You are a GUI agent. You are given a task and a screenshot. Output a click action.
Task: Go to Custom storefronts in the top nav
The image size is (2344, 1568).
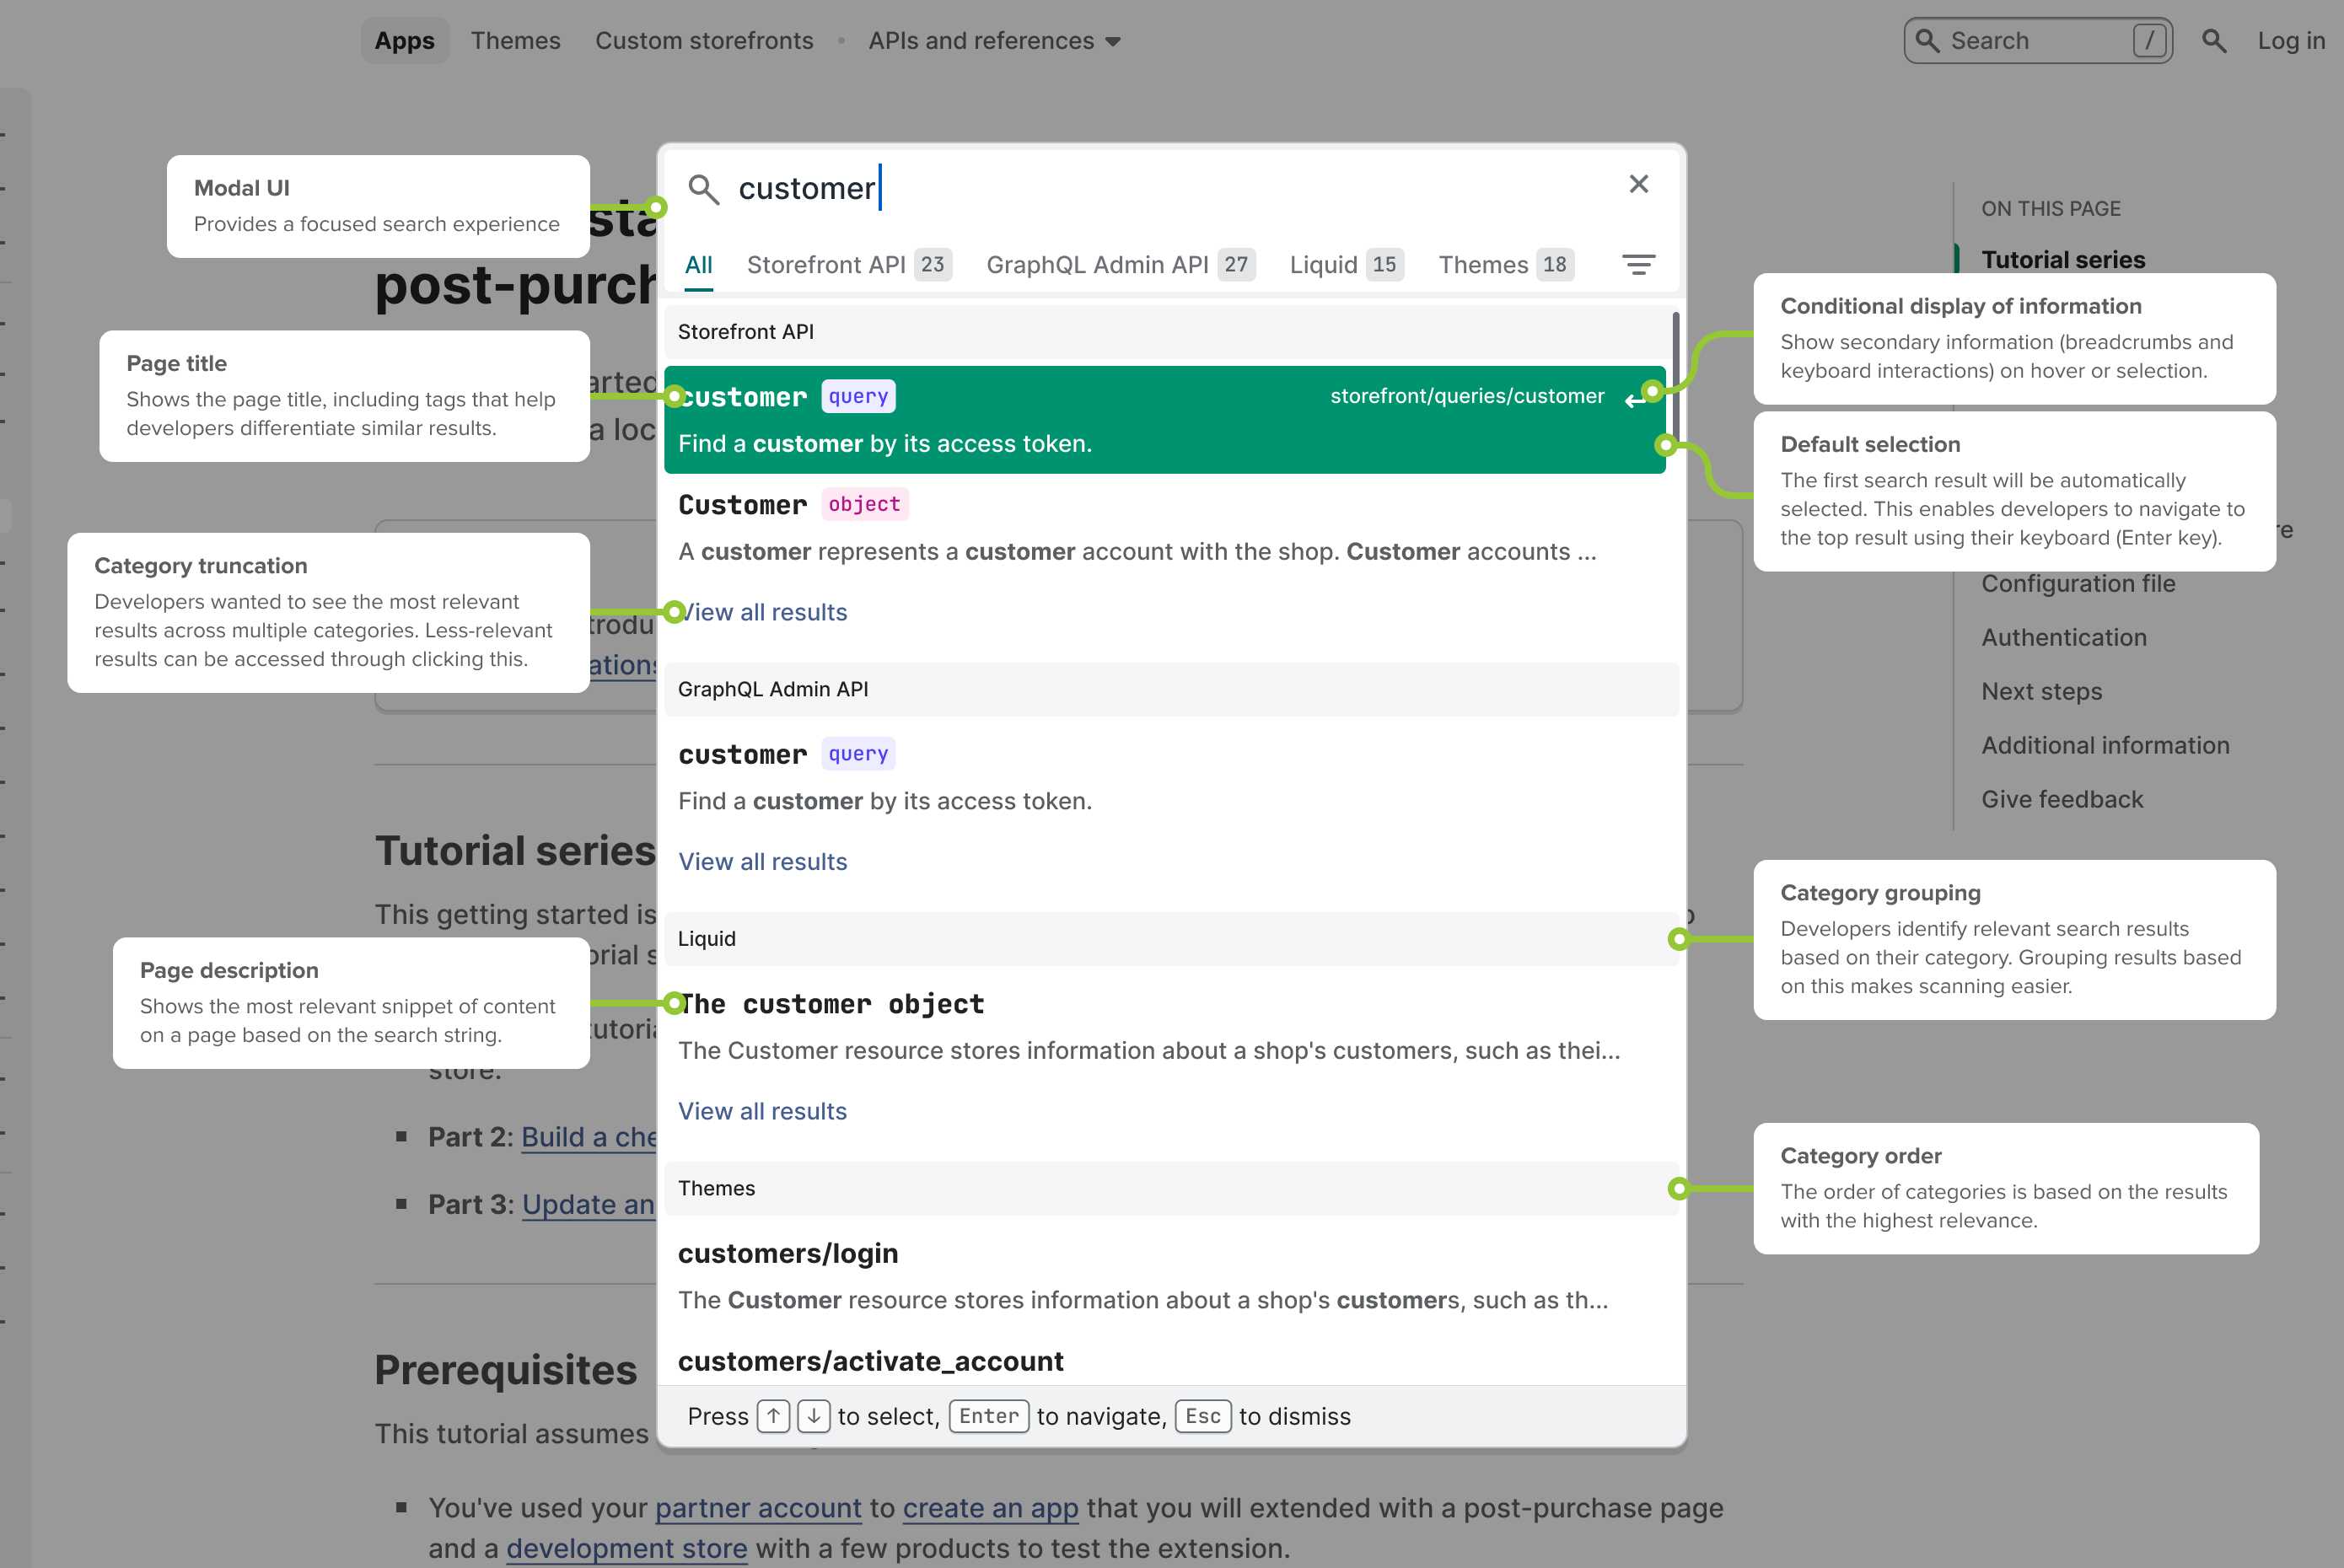tap(704, 41)
